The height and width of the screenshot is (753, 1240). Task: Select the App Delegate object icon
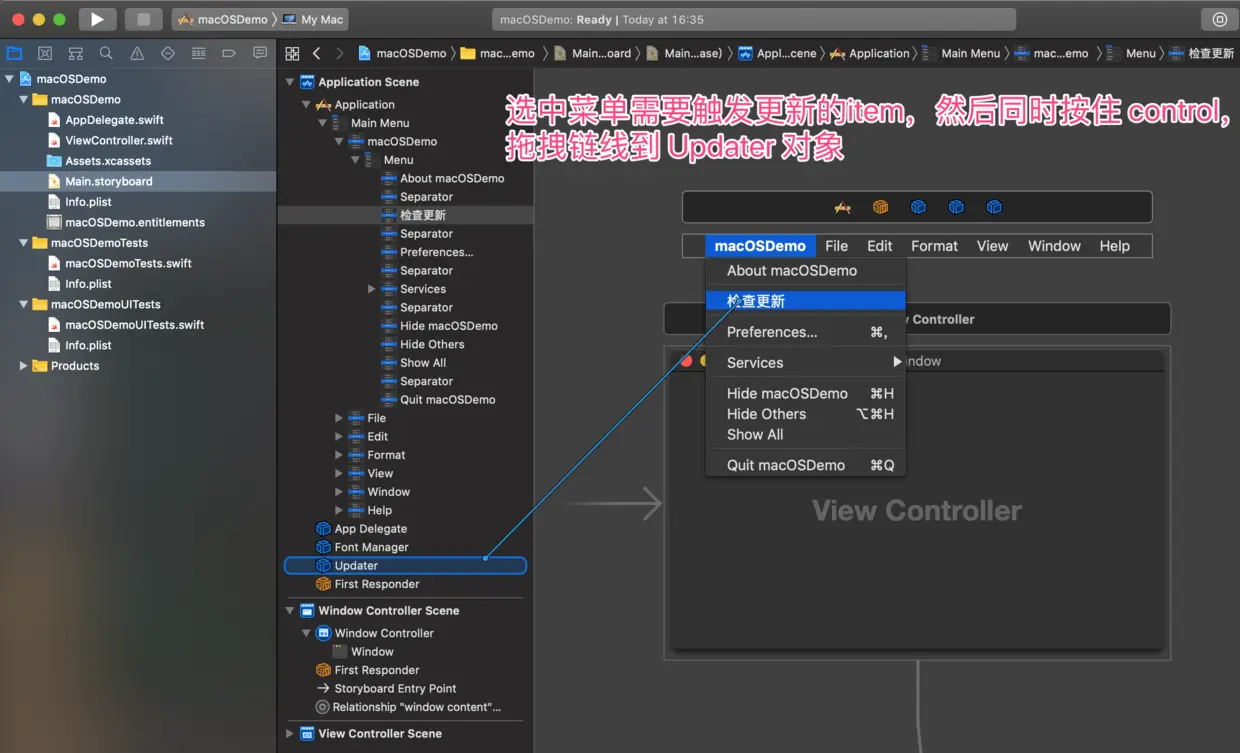point(322,528)
